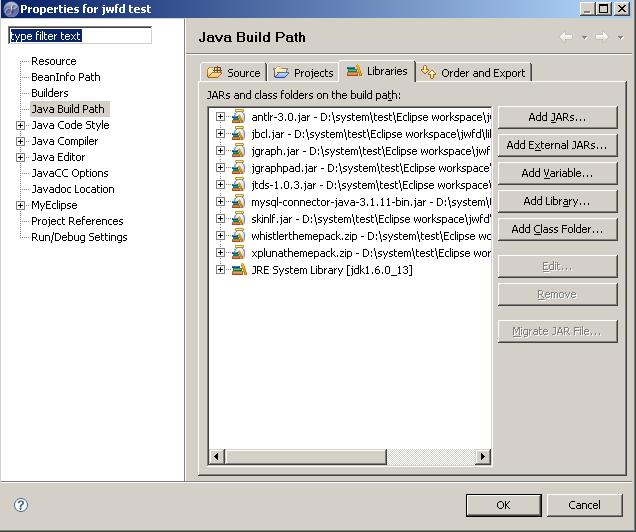Click the horizontal scrollbar thumb
The height and width of the screenshot is (532, 636).
pyautogui.click(x=305, y=457)
